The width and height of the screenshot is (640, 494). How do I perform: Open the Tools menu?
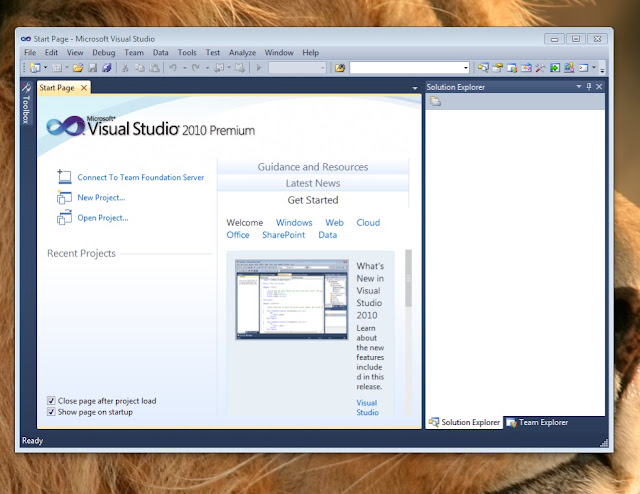point(187,53)
